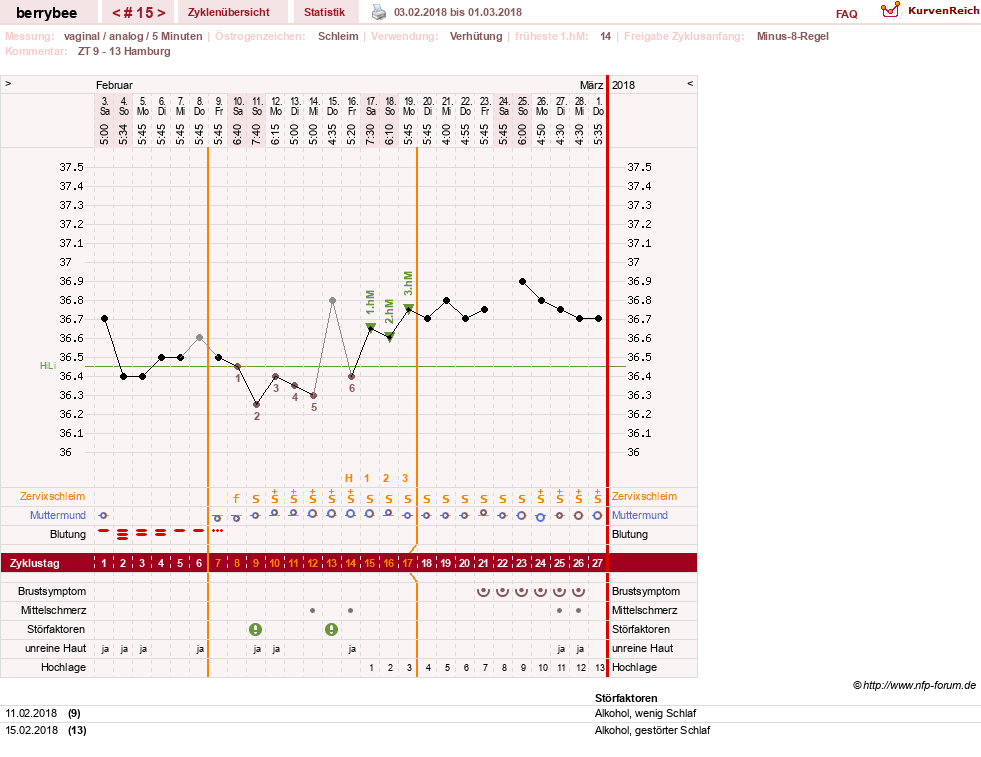Screen dimensions: 981x757
Task: Click the right Zervixschleim row label
Action: click(644, 496)
